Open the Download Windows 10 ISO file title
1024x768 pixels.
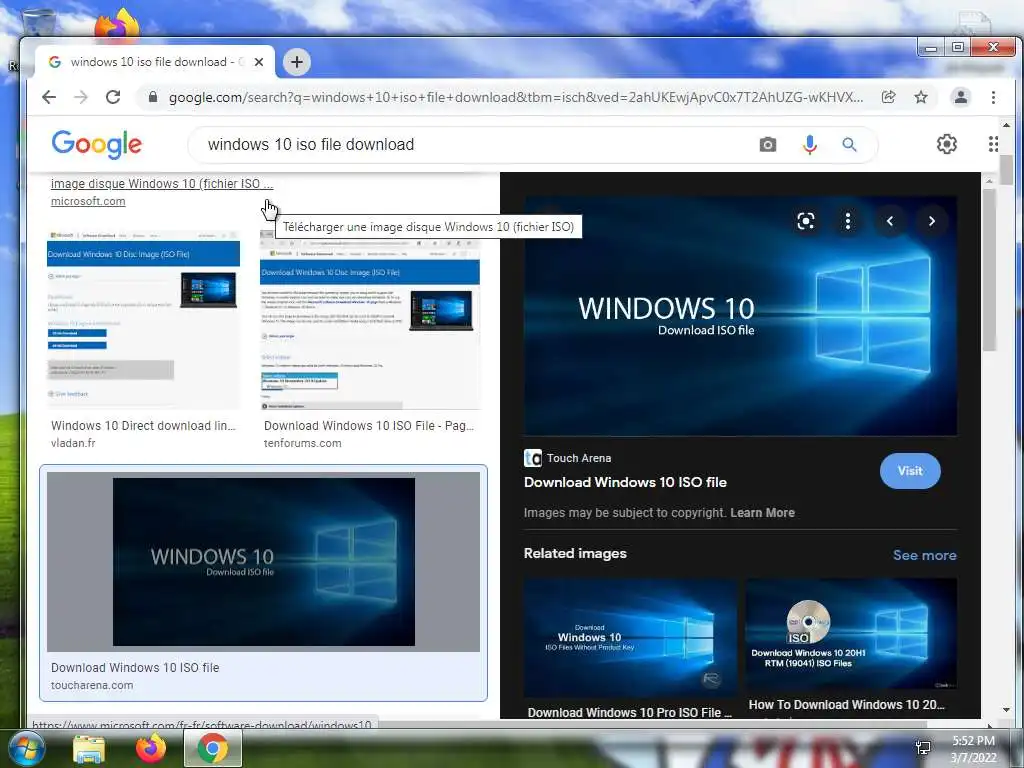[625, 483]
